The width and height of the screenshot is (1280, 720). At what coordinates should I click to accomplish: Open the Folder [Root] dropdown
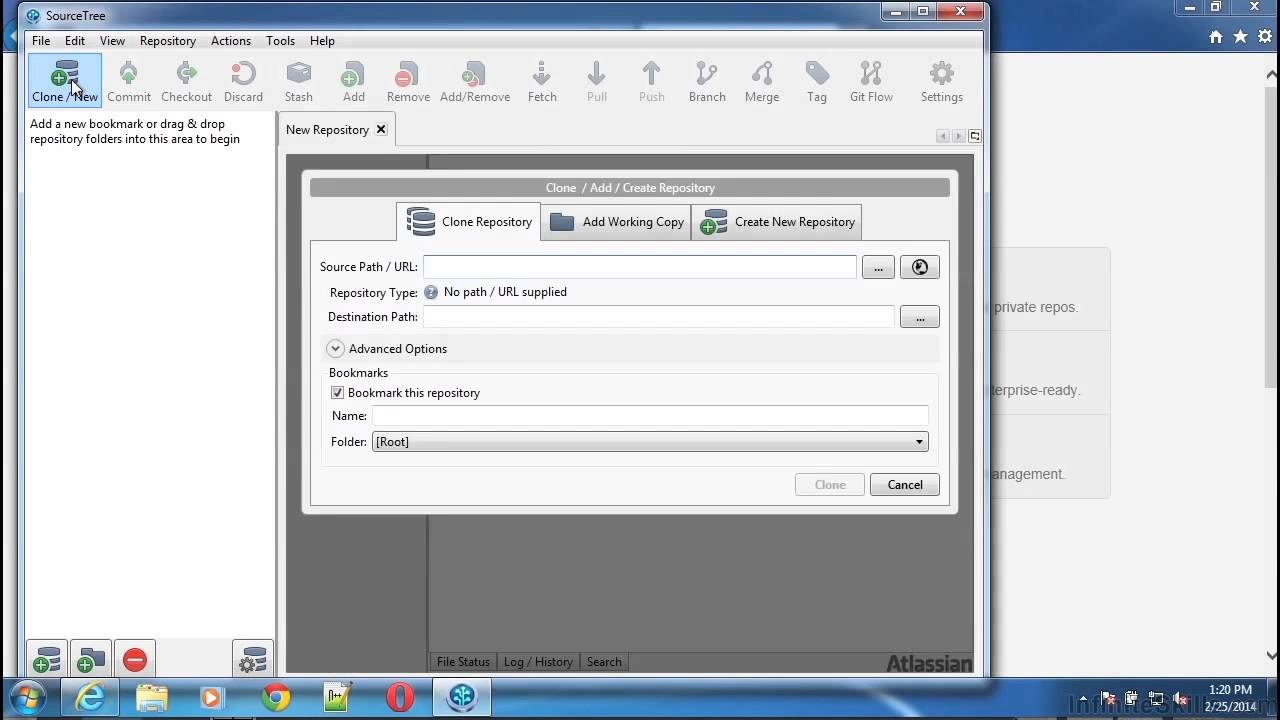point(650,442)
